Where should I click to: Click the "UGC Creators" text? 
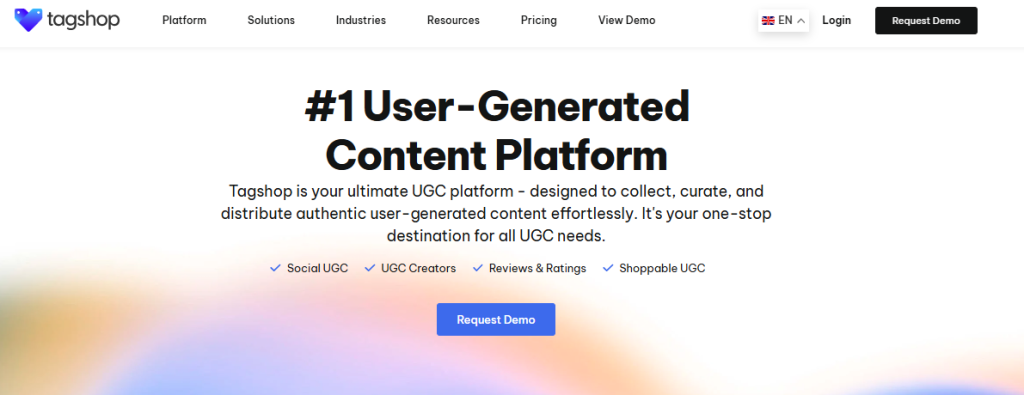419,268
